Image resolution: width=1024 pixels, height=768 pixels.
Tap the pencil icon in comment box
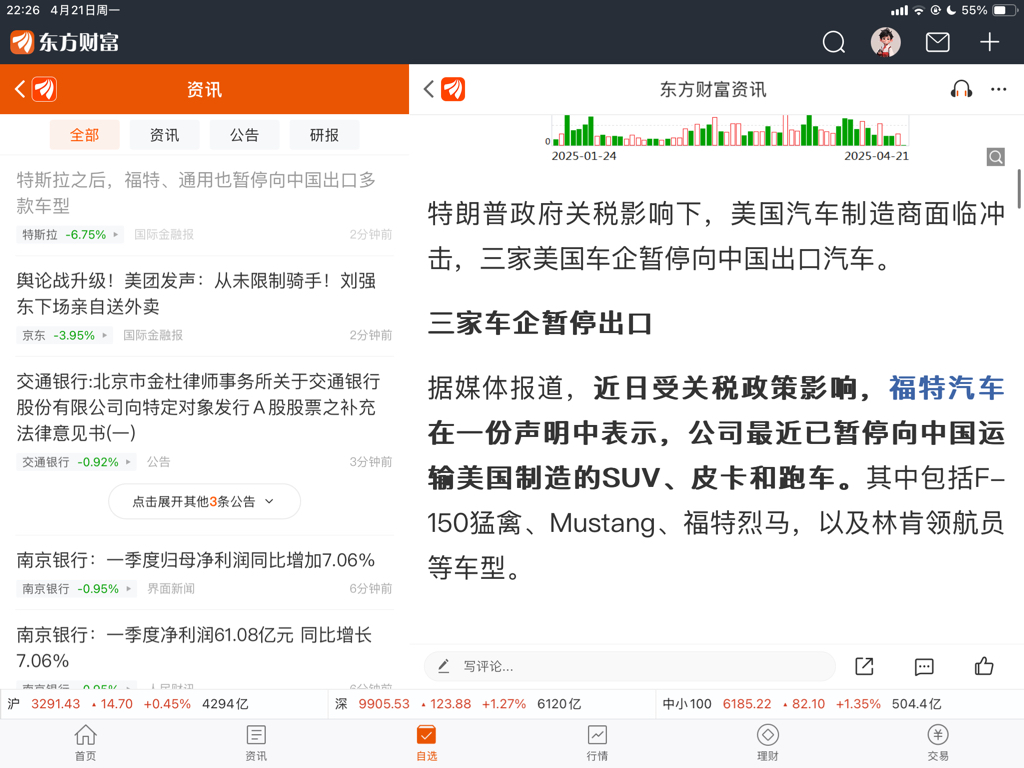pos(443,666)
